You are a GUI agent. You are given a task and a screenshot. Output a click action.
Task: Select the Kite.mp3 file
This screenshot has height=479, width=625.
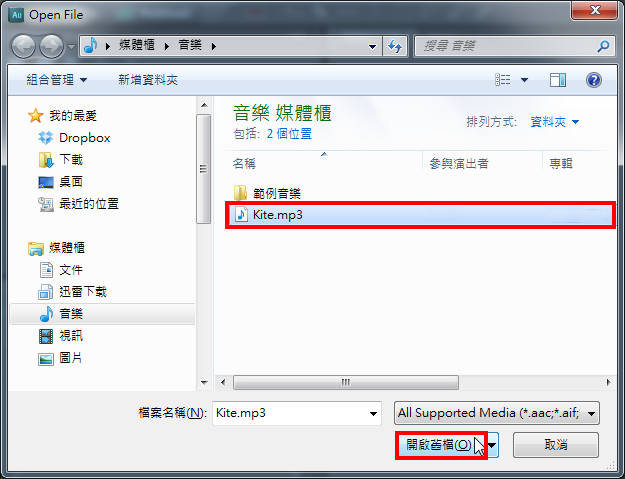pos(420,215)
